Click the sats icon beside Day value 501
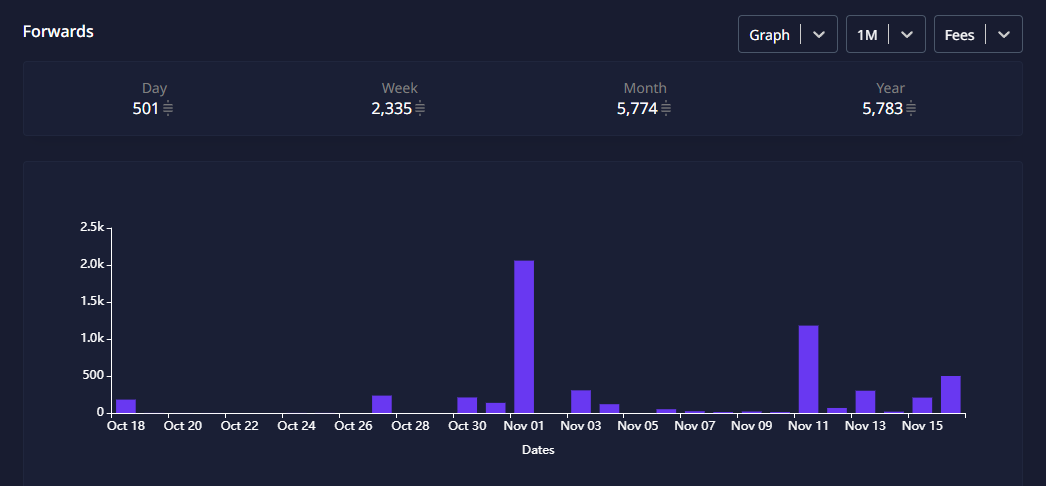This screenshot has width=1046, height=486. click(168, 109)
